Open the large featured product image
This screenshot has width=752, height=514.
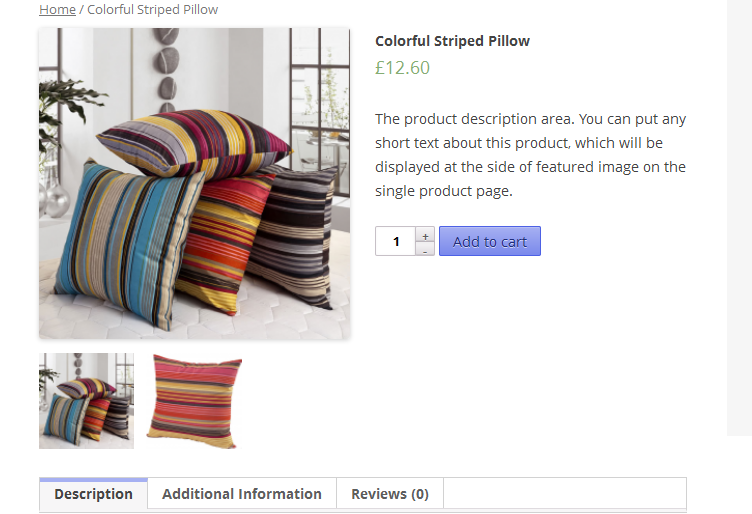point(194,183)
